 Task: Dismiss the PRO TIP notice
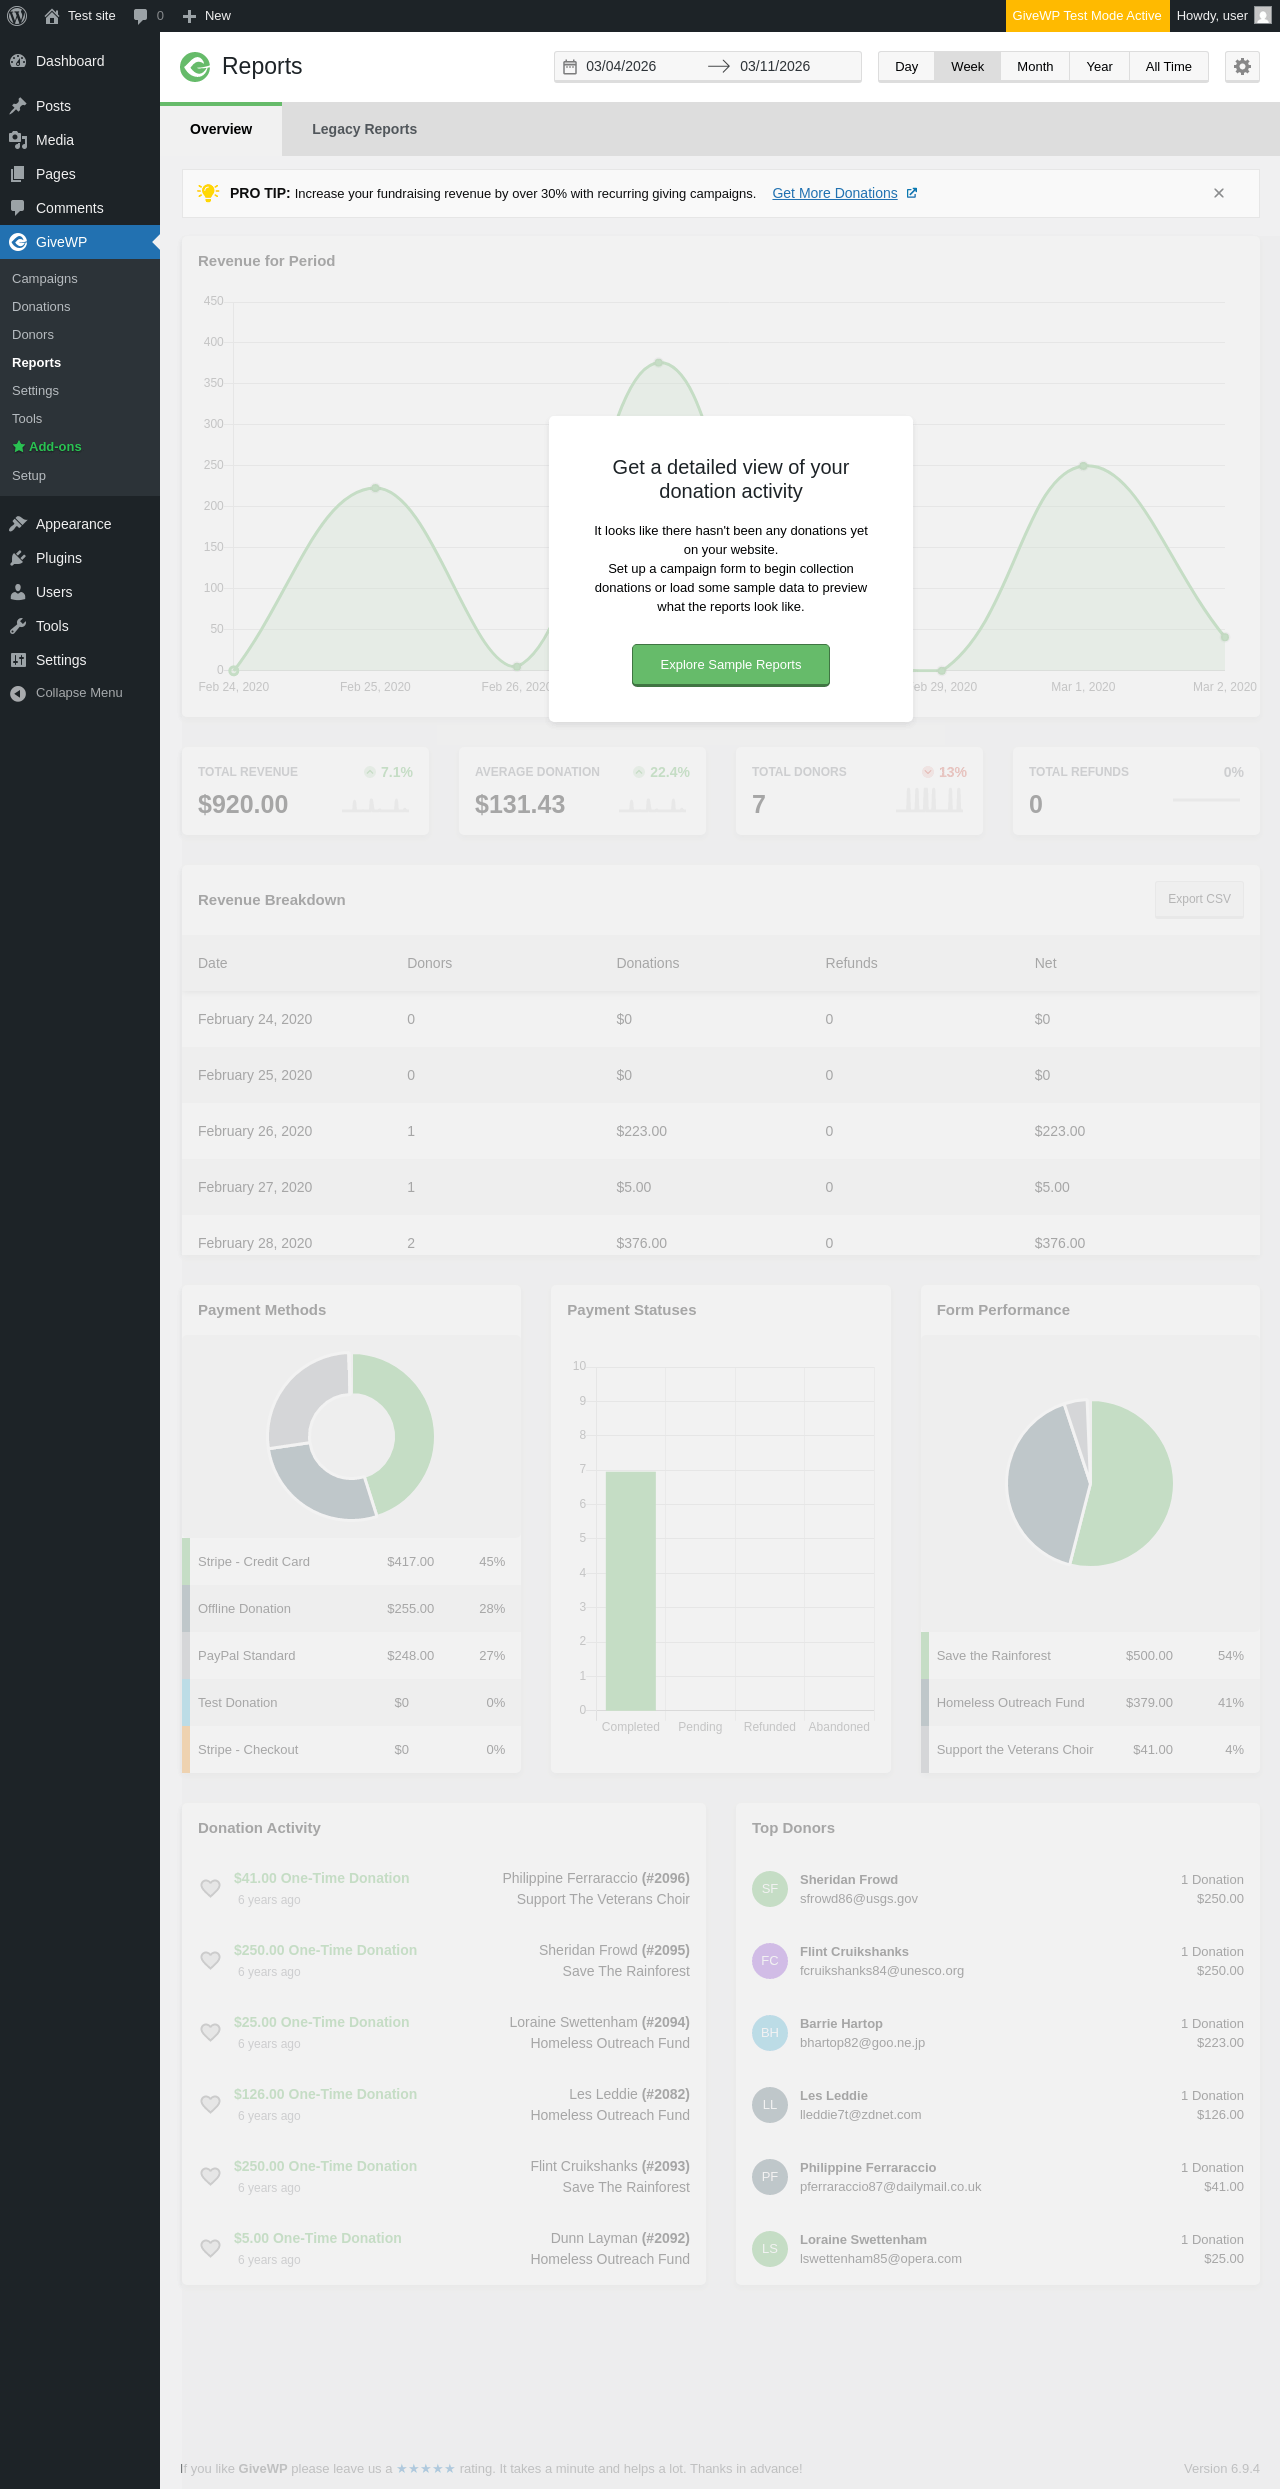tap(1218, 193)
